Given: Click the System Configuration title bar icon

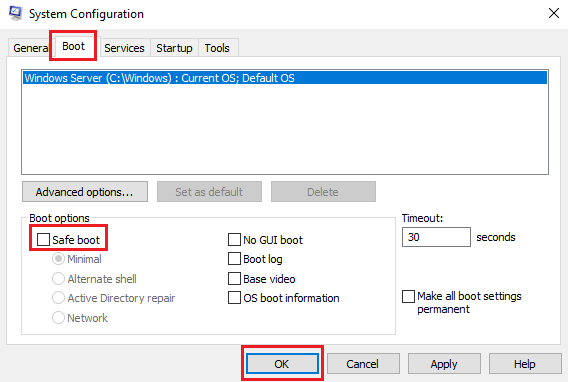Looking at the screenshot, I should (x=16, y=13).
